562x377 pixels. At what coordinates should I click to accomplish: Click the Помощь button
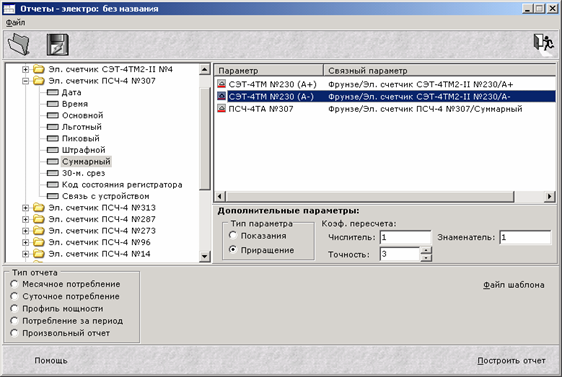click(51, 361)
